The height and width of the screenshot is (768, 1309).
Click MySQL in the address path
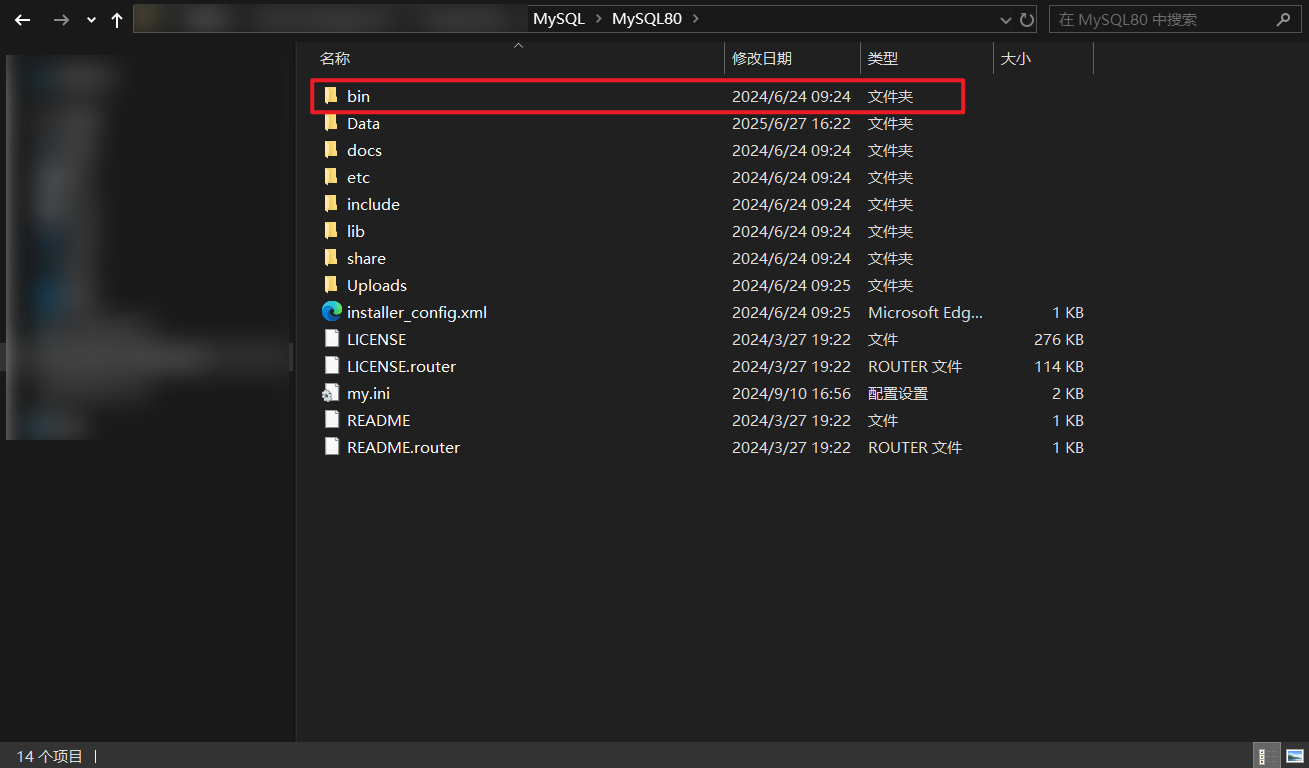coord(559,19)
